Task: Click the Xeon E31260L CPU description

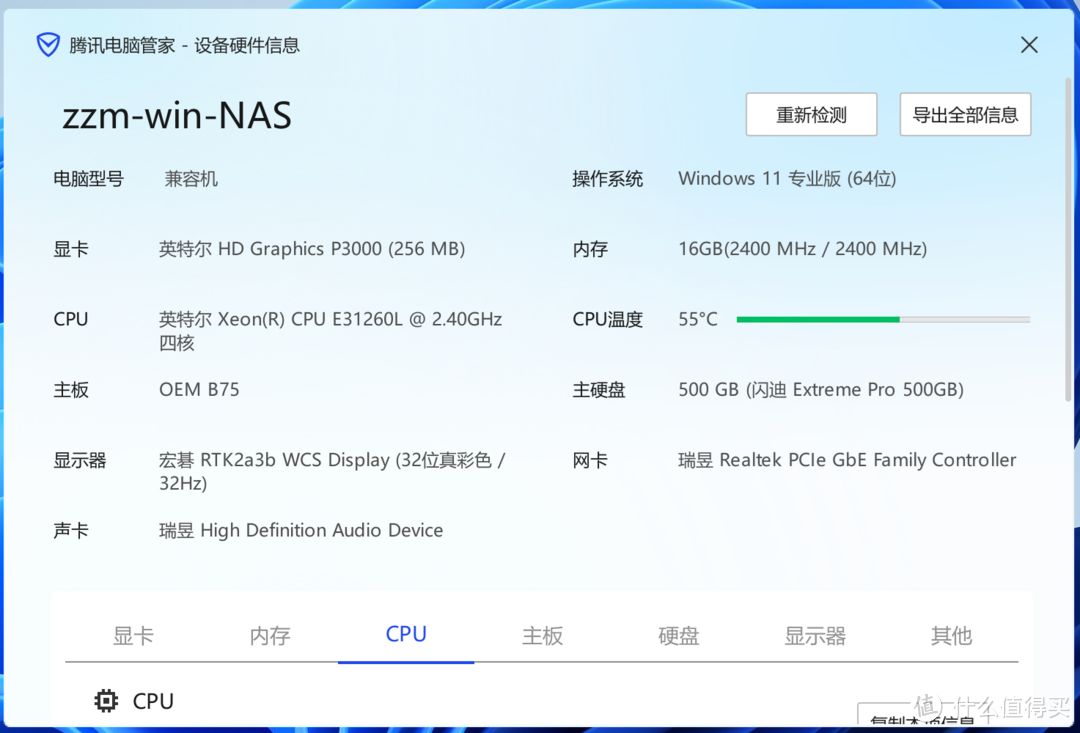Action: point(330,318)
